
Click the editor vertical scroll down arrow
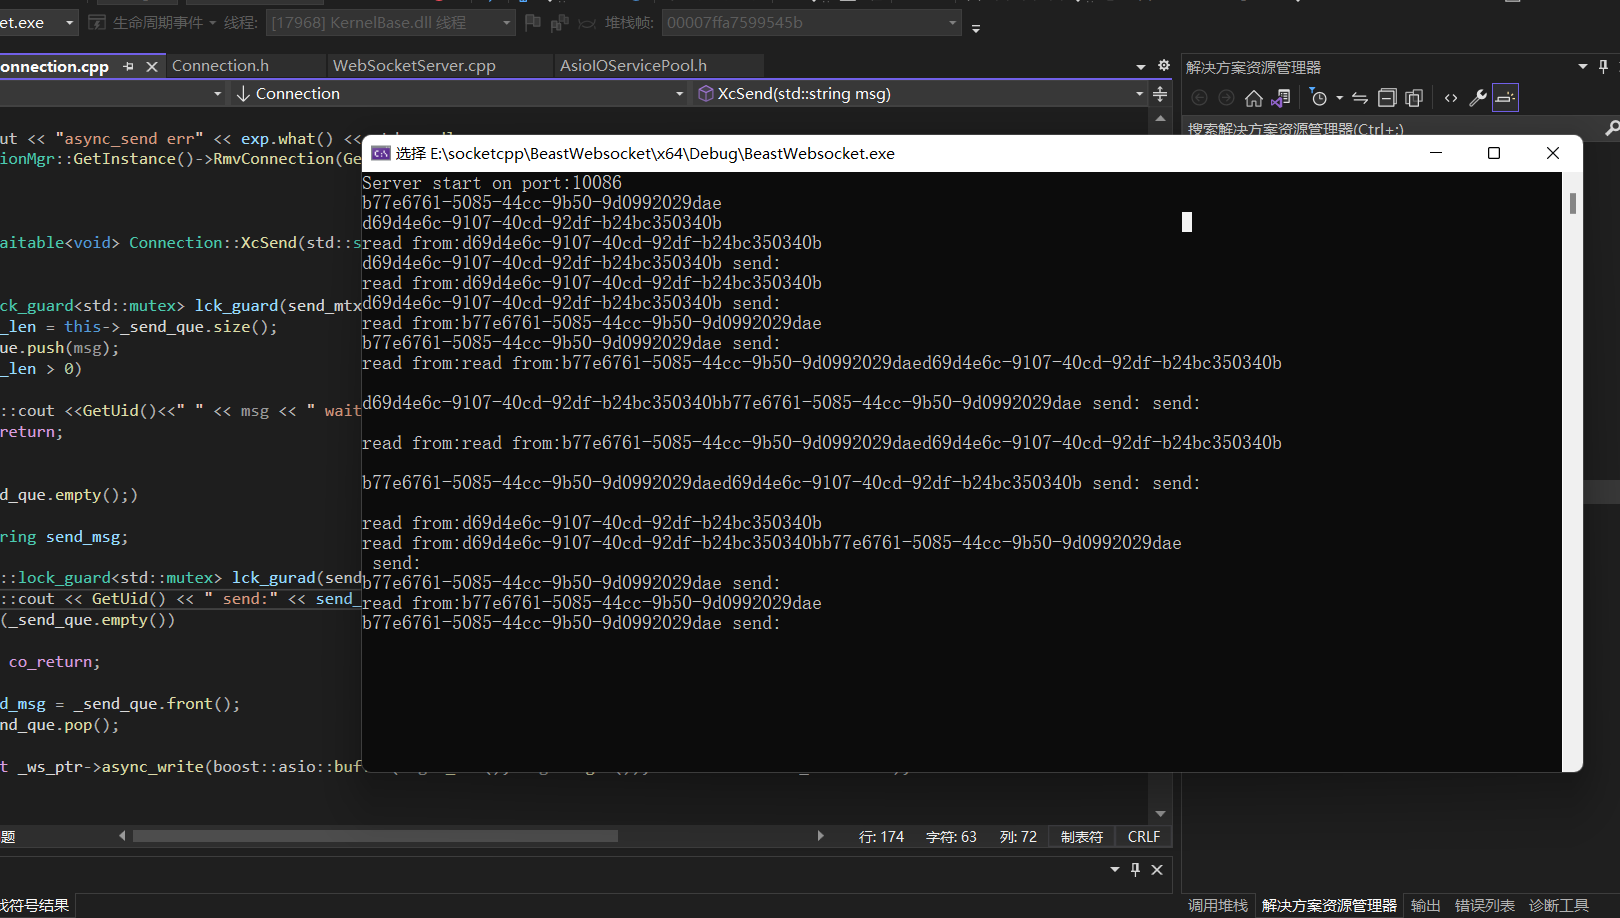[x=1160, y=814]
